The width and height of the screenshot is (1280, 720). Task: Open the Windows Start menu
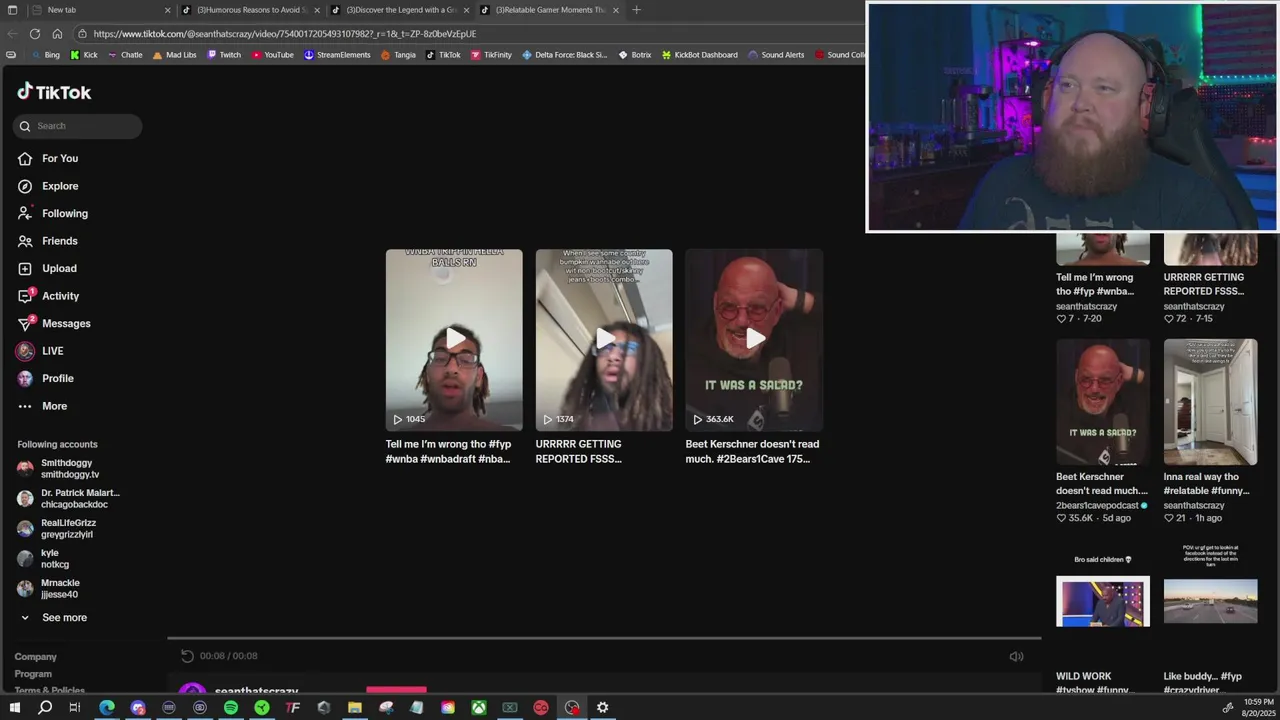pos(14,707)
